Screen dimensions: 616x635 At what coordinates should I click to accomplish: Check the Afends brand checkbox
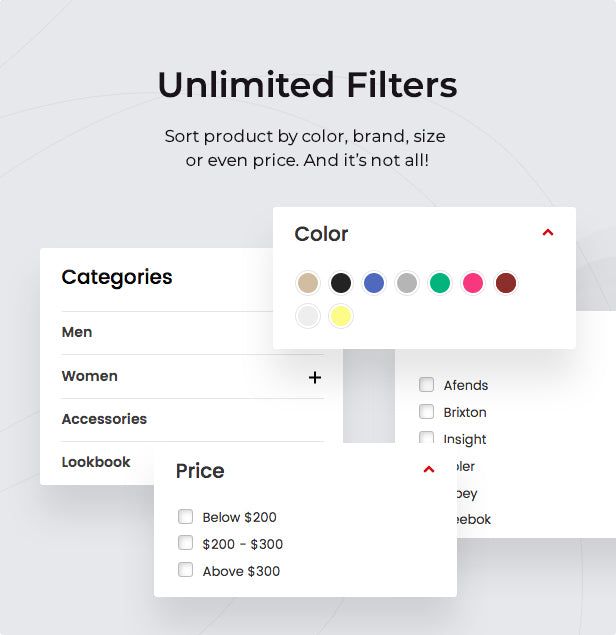click(x=427, y=385)
